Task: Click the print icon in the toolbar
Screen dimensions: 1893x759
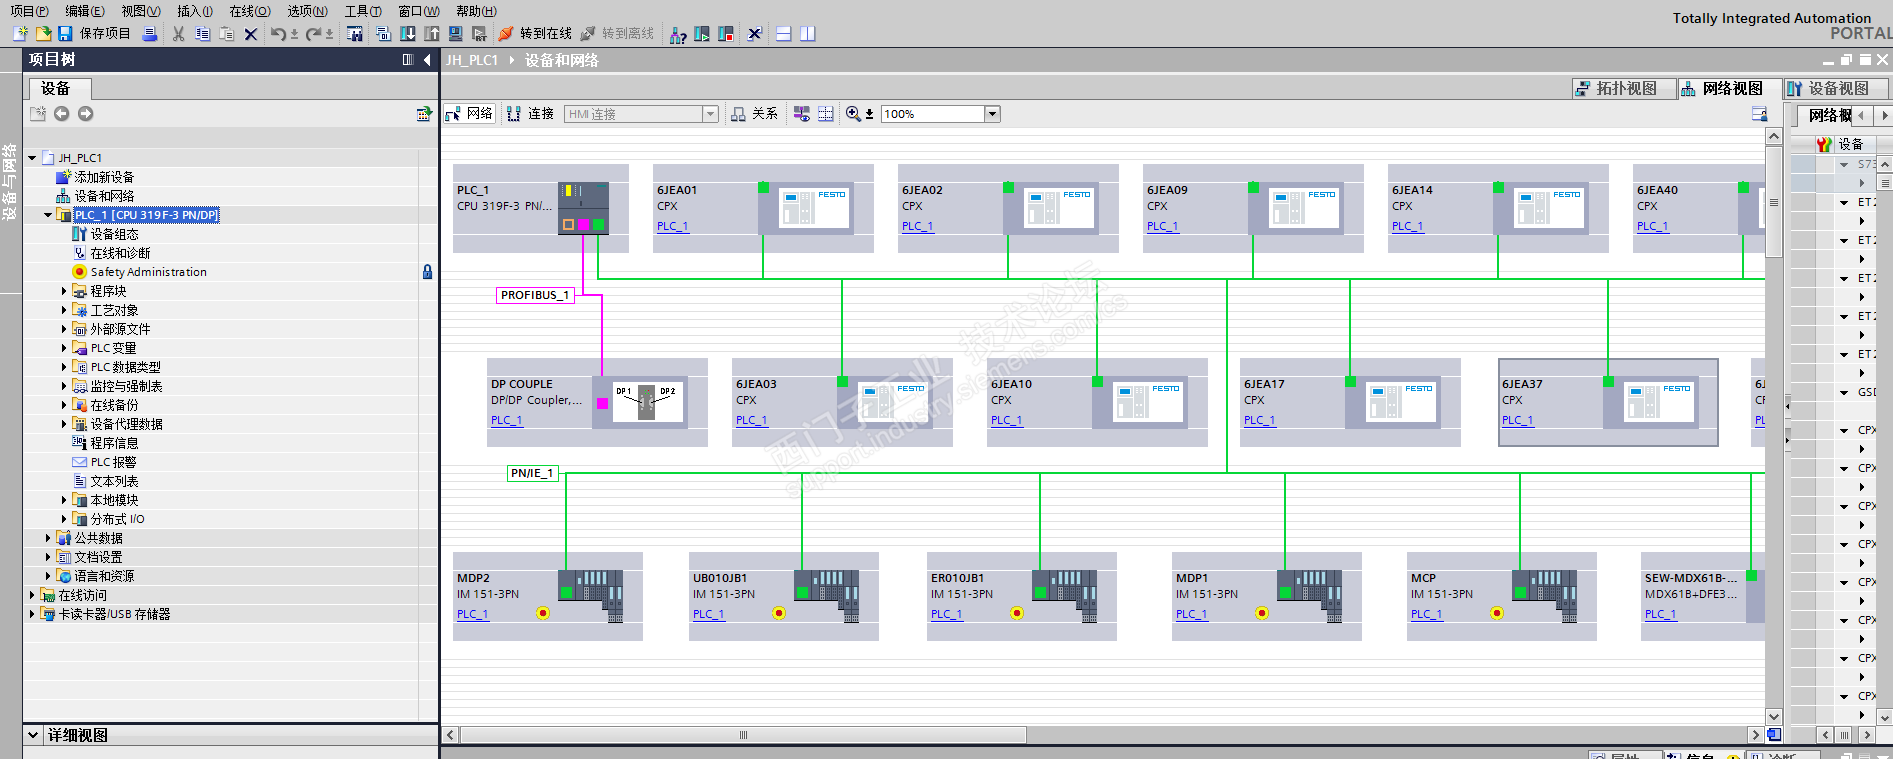Action: click(x=150, y=34)
